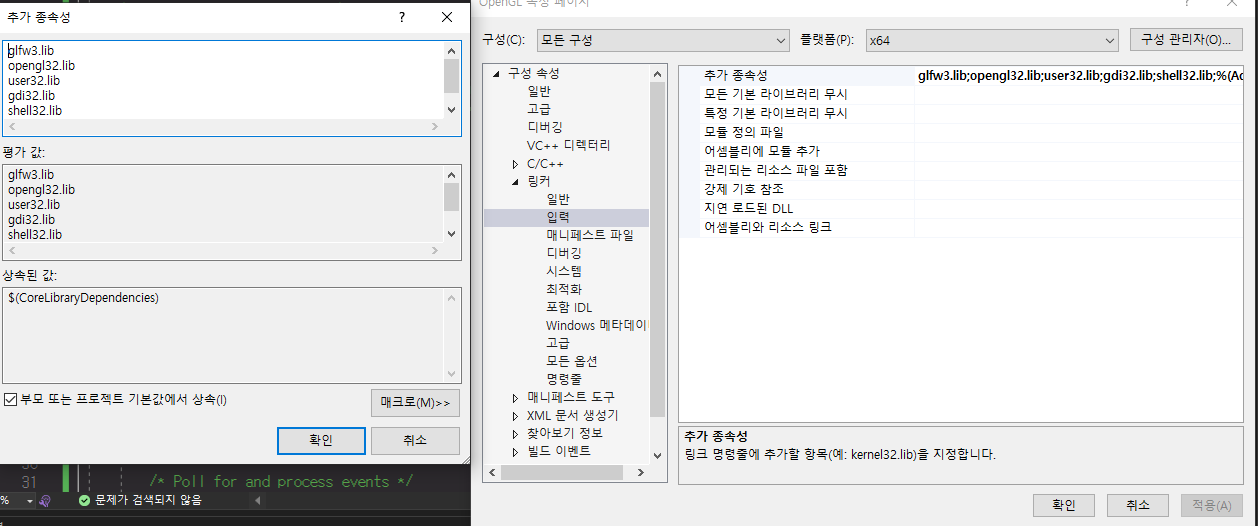
Task: Open the 구성 dropdown showing 모든 구성
Action: [x=663, y=40]
